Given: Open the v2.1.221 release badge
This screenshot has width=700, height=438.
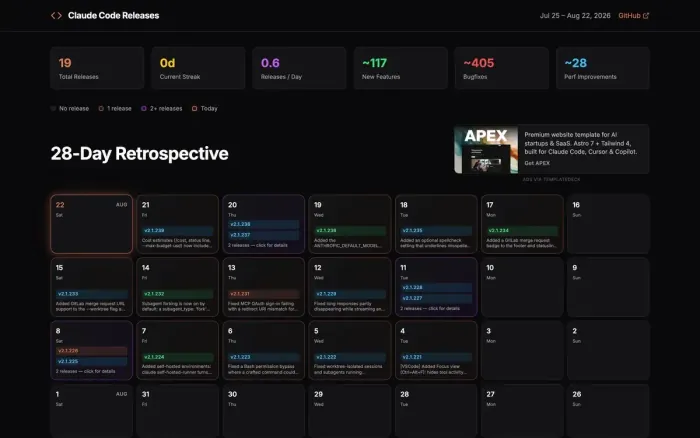Looking at the screenshot, I should [436, 357].
